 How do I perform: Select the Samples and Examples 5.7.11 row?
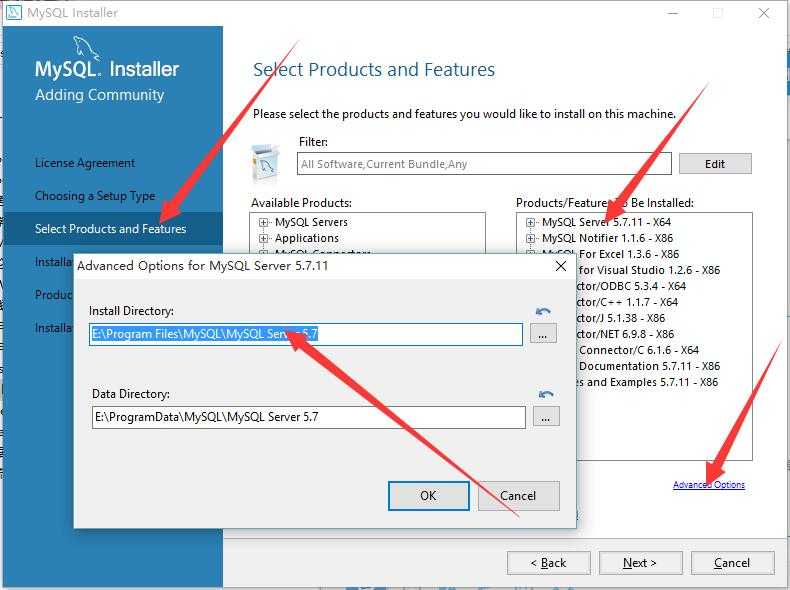[647, 382]
